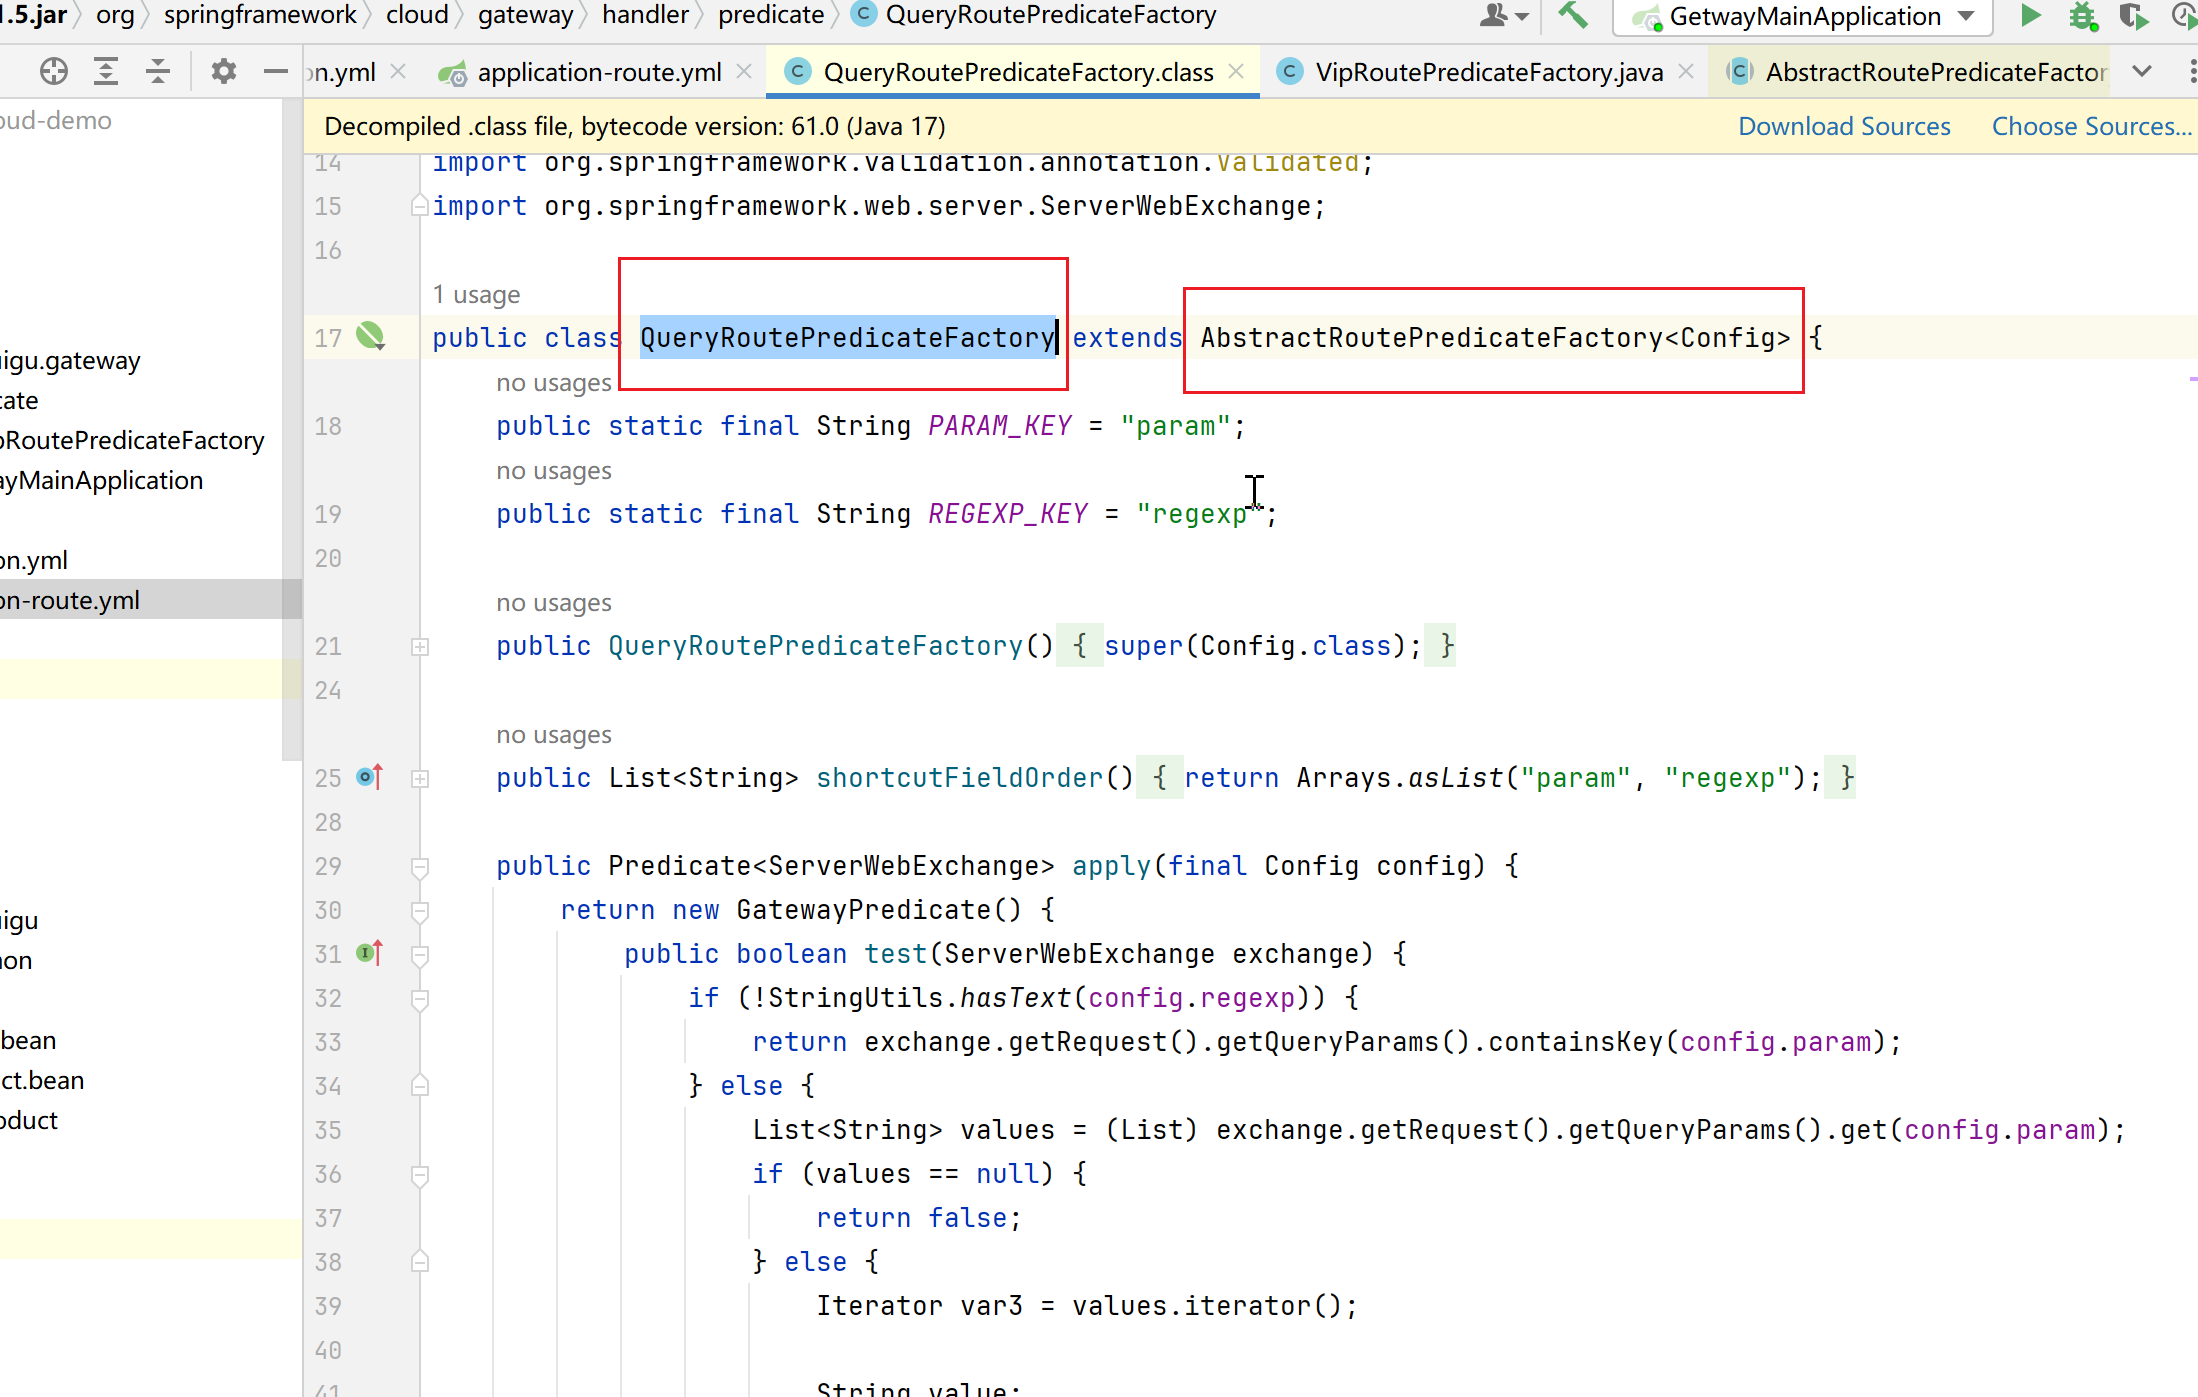Collapse GatewayPredicate block at line 30
The image size is (2198, 1397).
[x=420, y=911]
